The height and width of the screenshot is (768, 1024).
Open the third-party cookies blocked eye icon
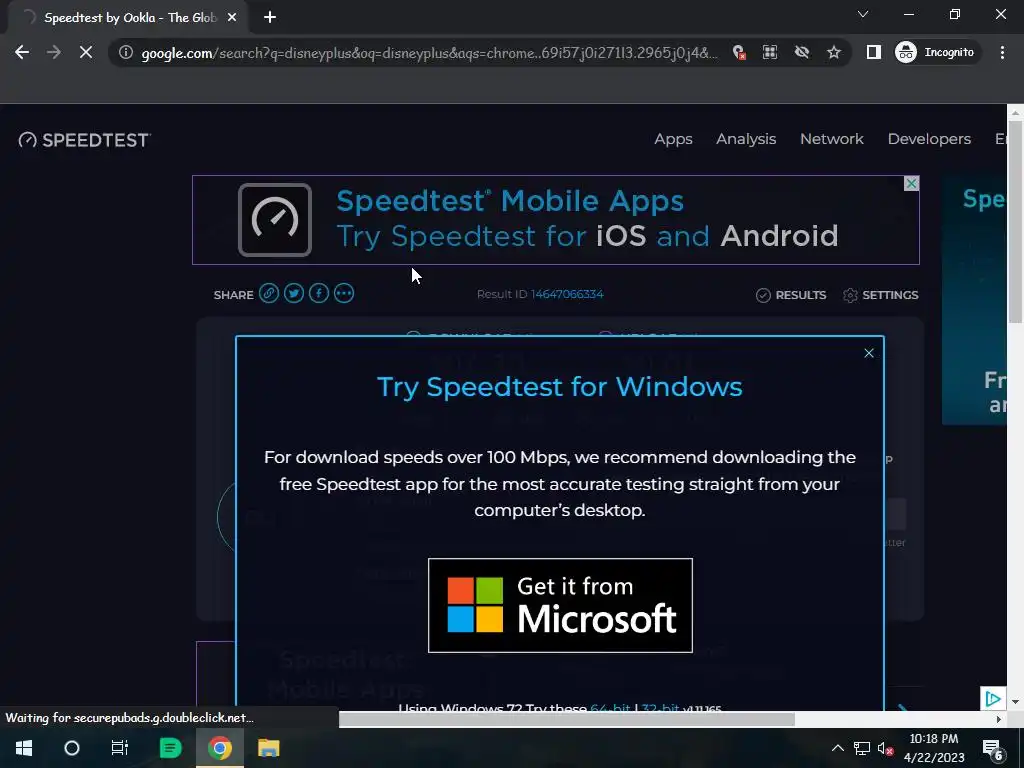point(801,52)
